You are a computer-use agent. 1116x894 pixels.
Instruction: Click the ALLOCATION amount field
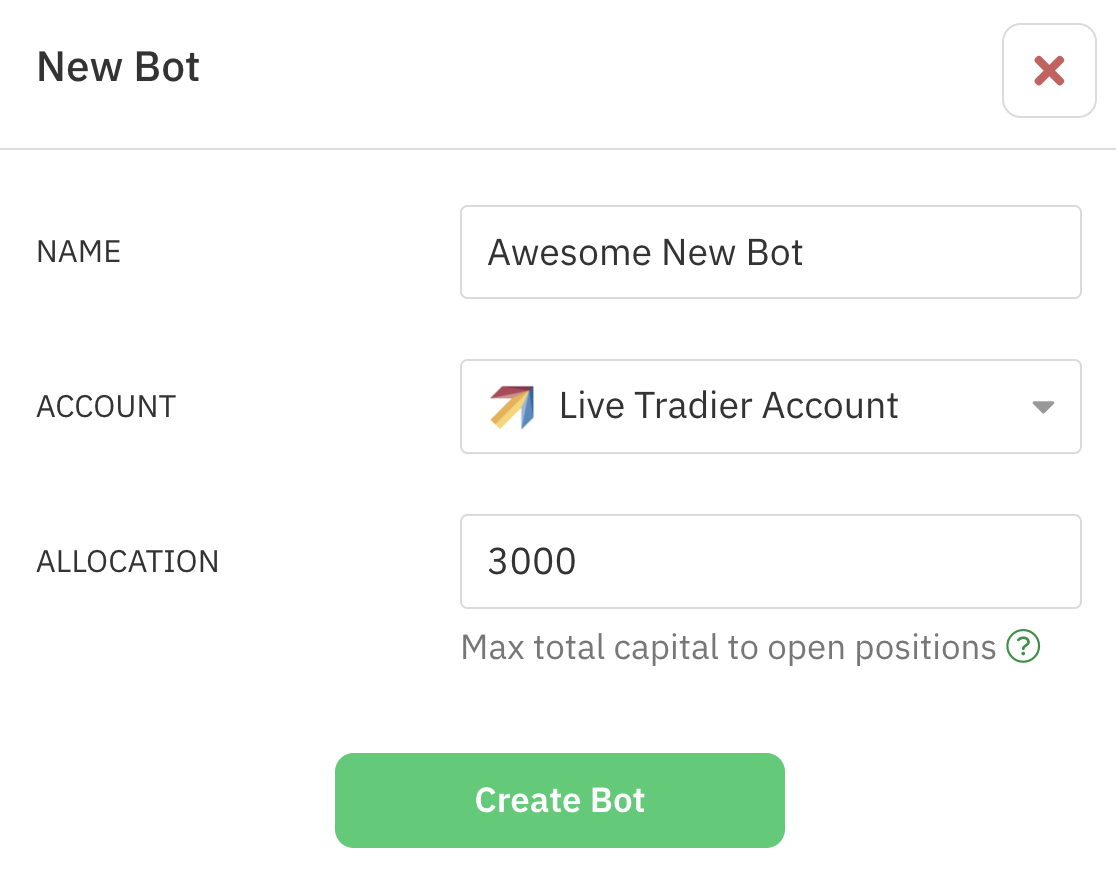770,561
